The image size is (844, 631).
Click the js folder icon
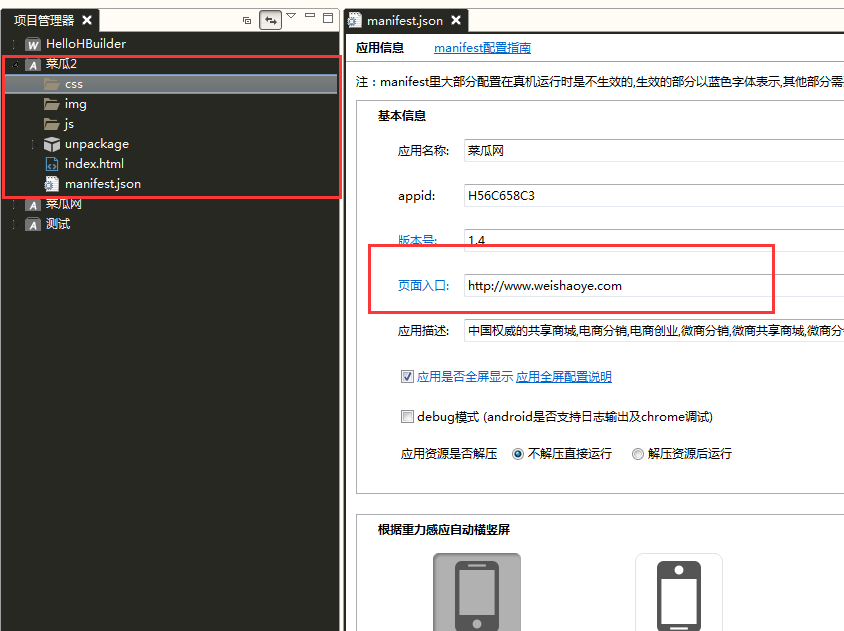[x=52, y=124]
